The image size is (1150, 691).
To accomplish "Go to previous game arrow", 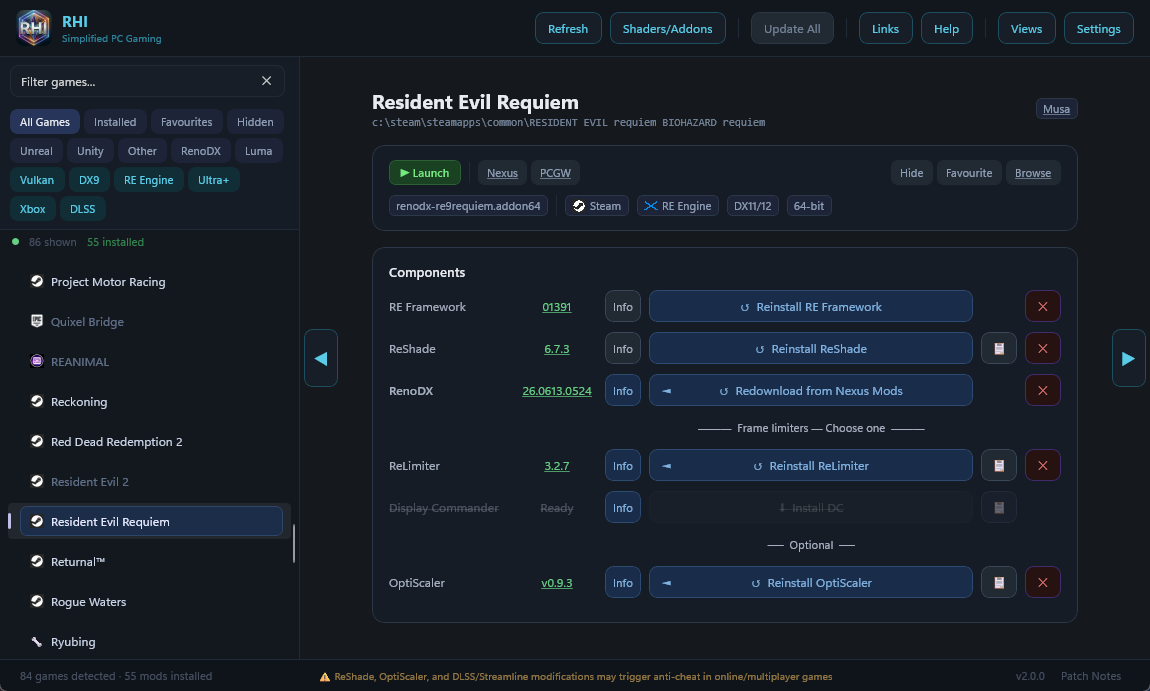I will pos(321,358).
